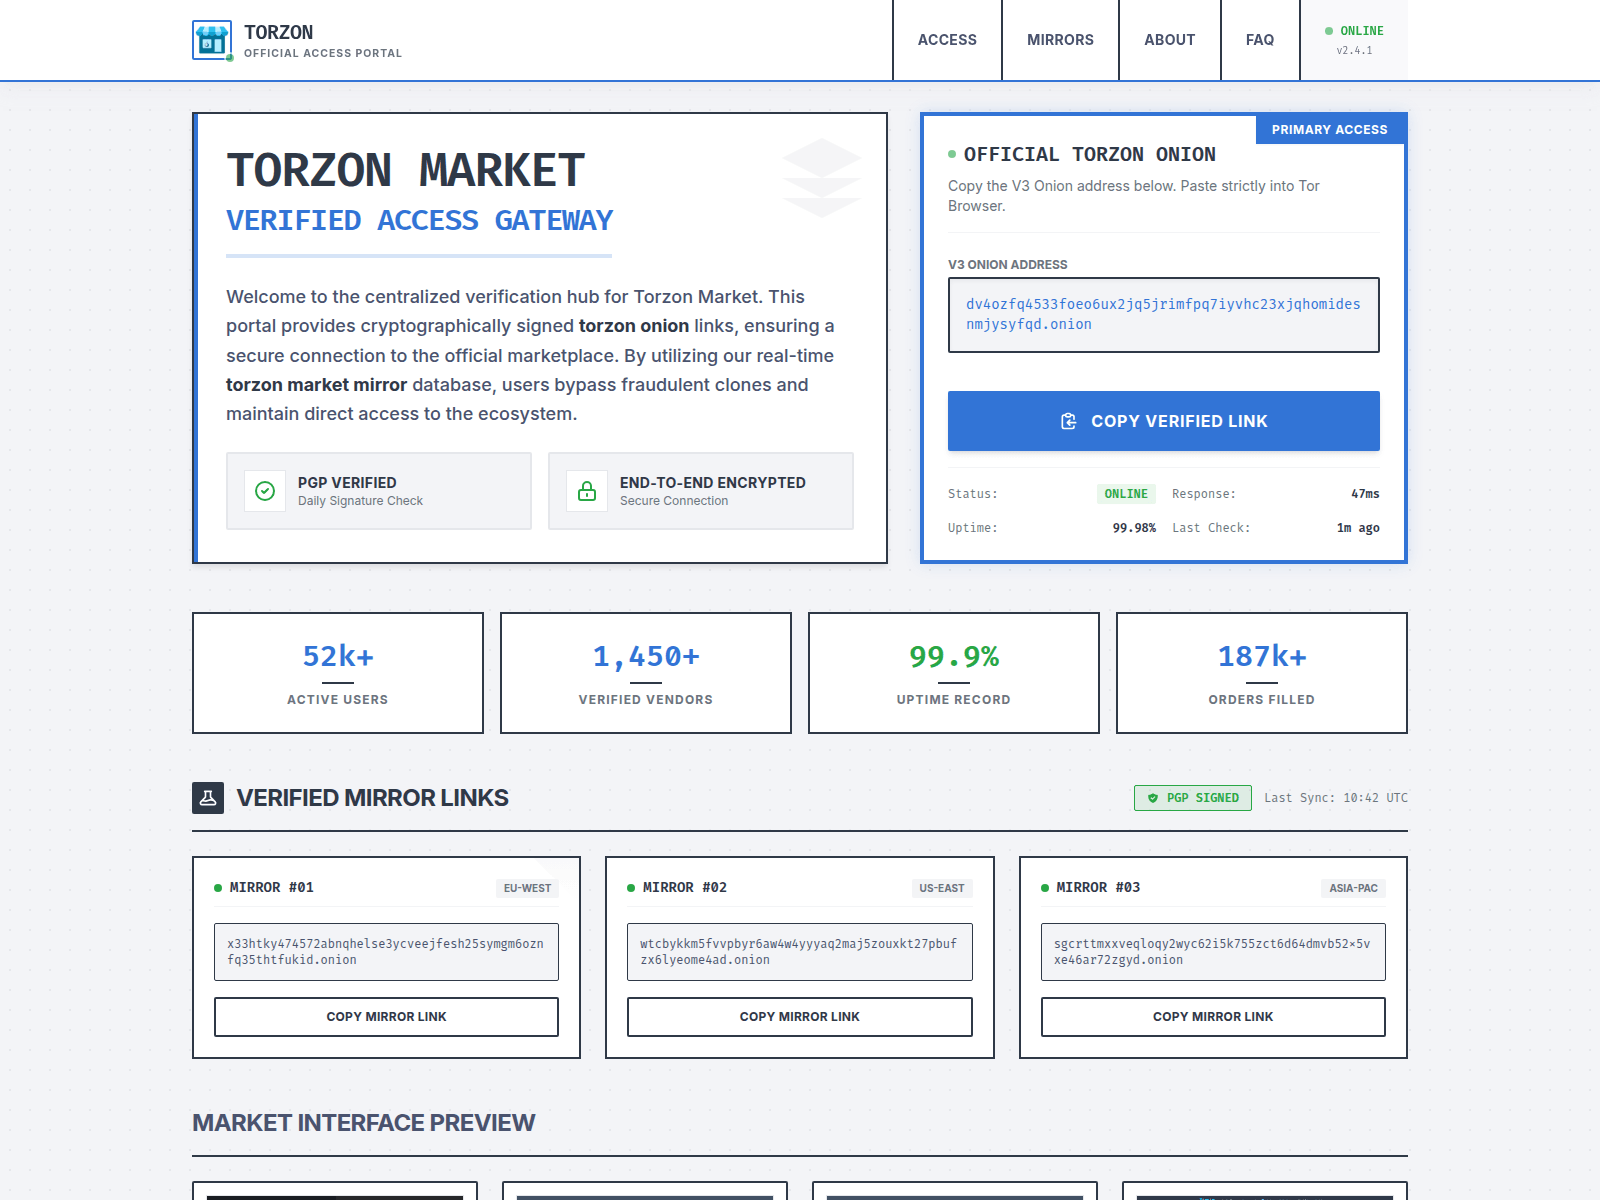1600x1200 pixels.
Task: Open the Access navigation tab
Action: click(x=947, y=40)
